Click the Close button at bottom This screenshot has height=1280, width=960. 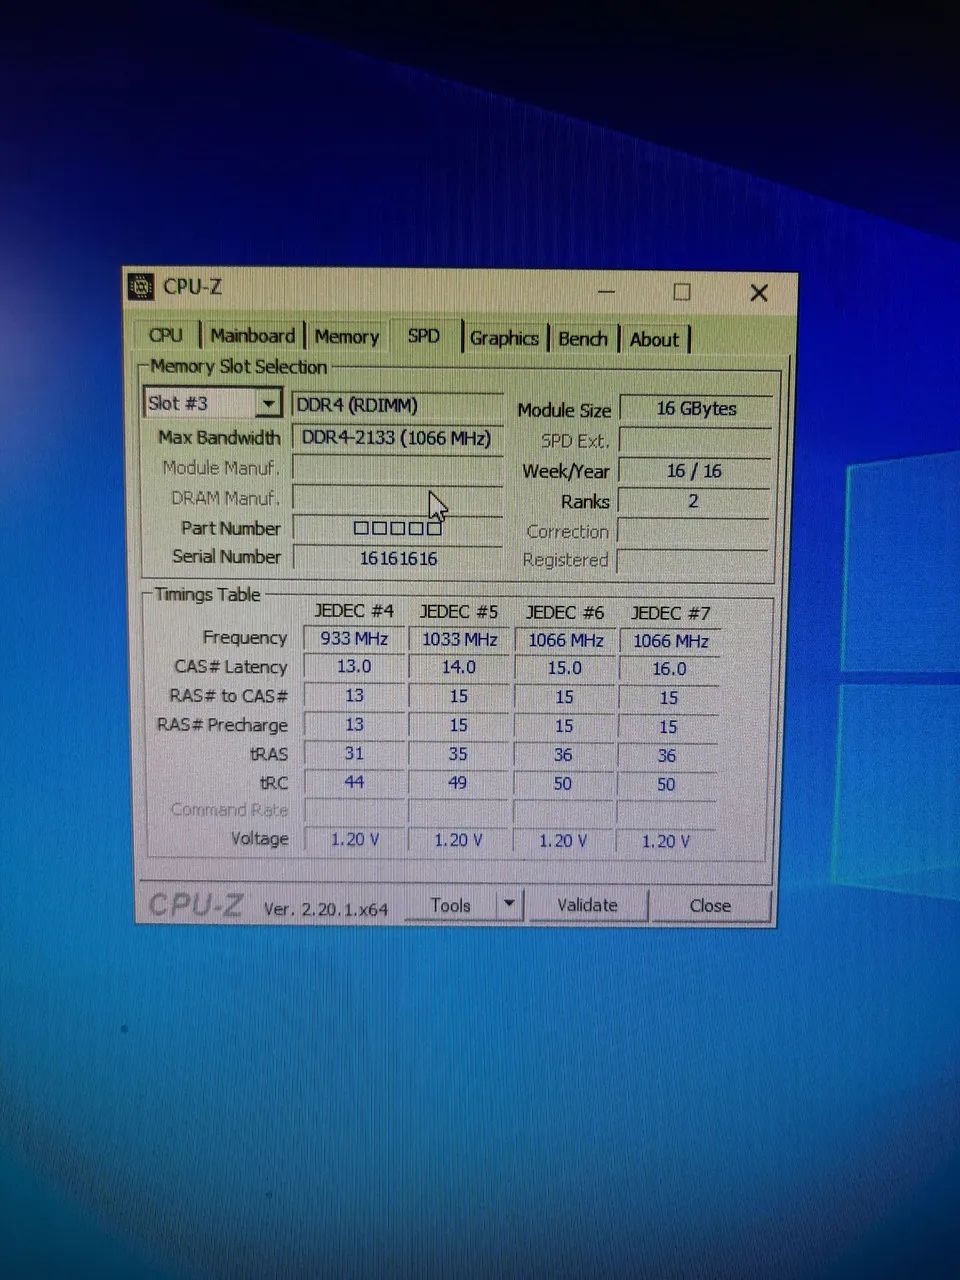710,906
